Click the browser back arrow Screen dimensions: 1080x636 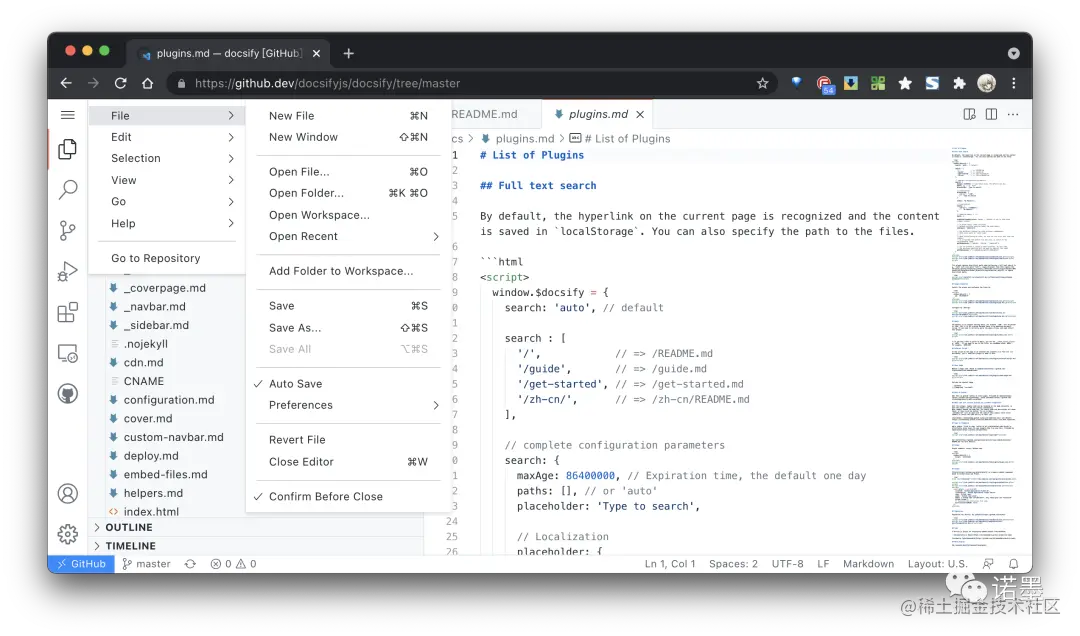click(x=66, y=83)
